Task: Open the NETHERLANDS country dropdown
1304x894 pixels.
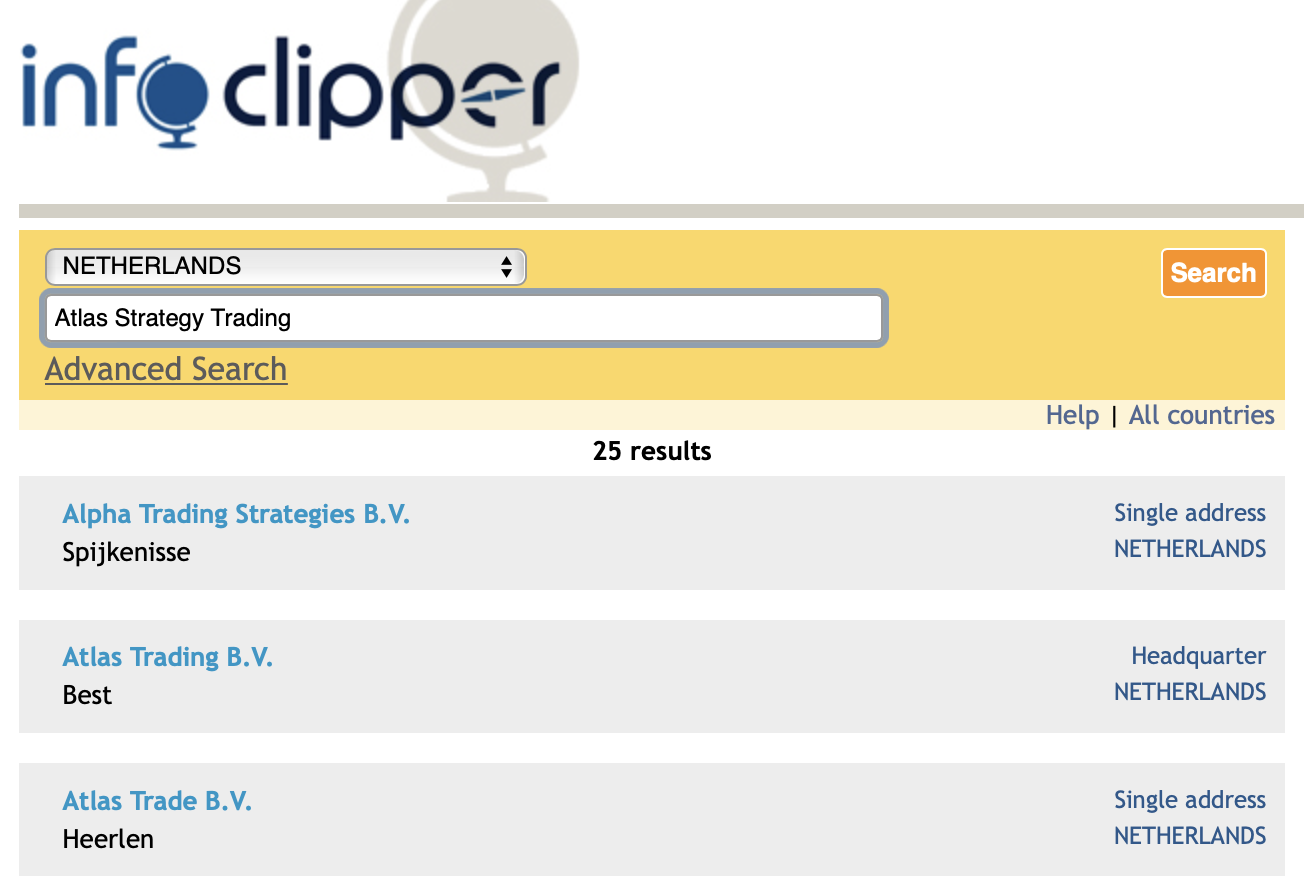Action: point(285,266)
